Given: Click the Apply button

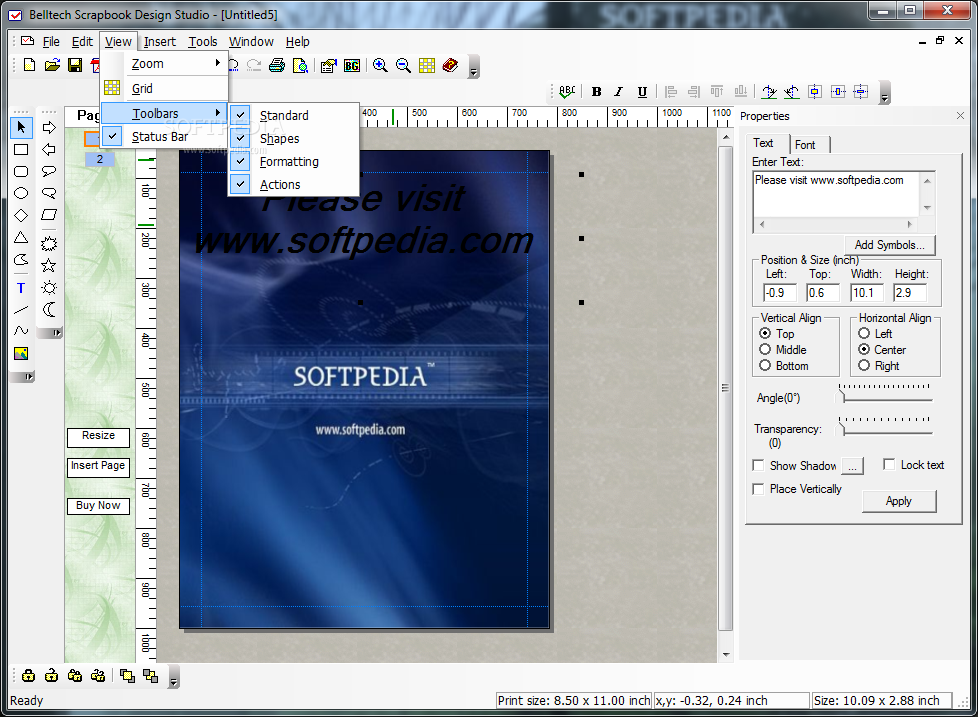Looking at the screenshot, I should point(899,501).
